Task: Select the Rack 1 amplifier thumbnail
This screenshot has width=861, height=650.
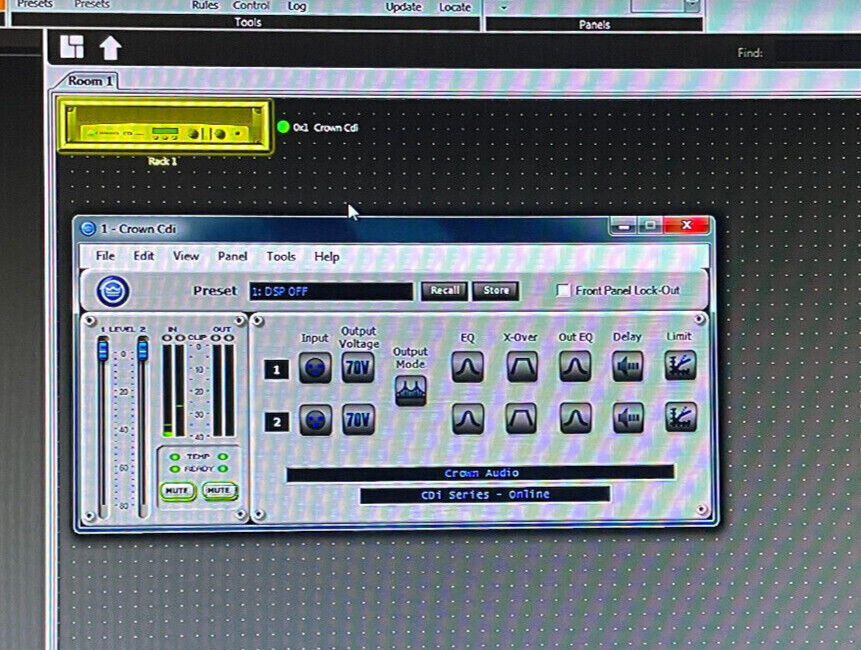Action: pyautogui.click(x=165, y=127)
